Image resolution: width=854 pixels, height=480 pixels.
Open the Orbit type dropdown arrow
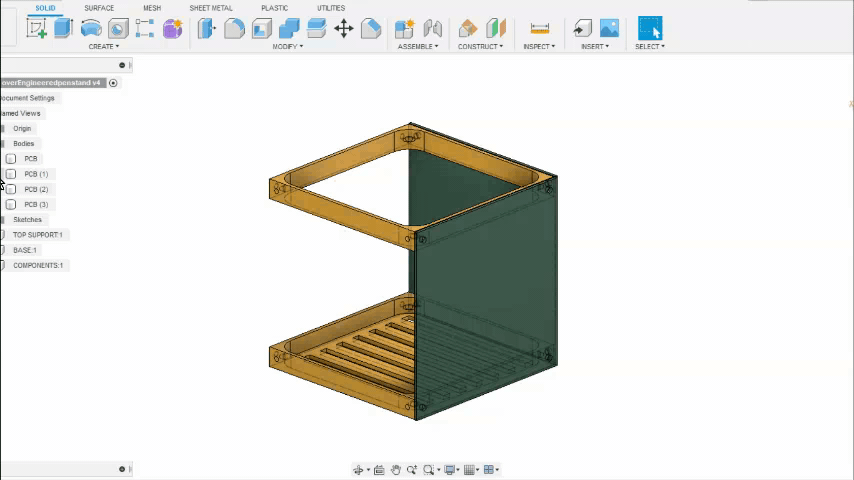click(368, 470)
